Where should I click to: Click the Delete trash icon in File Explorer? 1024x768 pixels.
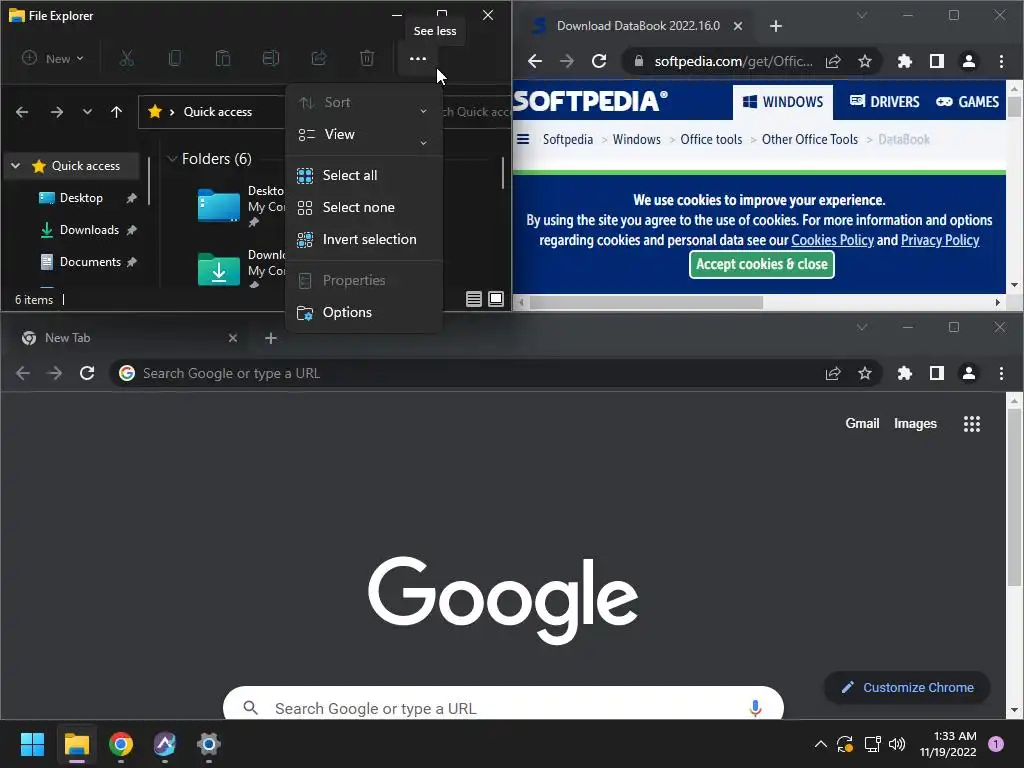click(367, 59)
